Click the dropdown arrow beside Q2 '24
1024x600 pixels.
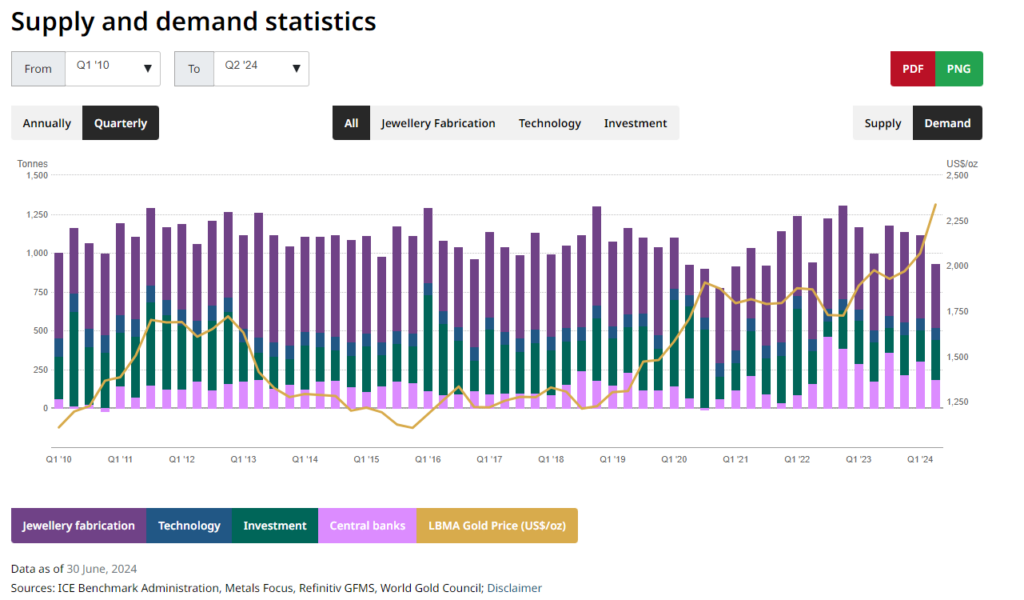[x=297, y=68]
